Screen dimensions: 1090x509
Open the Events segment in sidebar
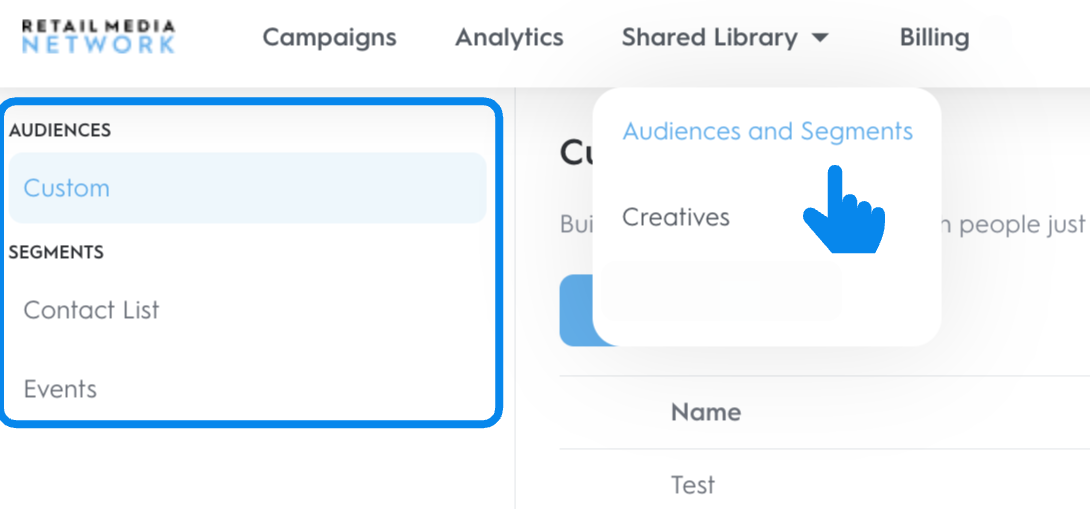pos(60,389)
